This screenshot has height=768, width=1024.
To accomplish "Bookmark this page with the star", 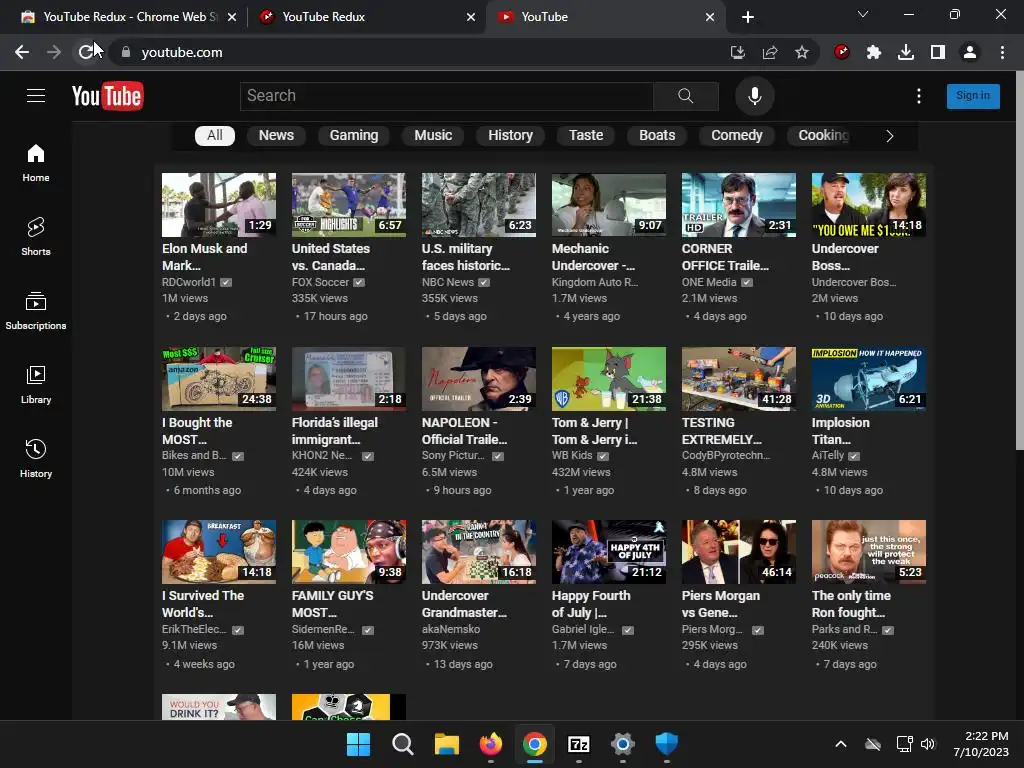I will [x=802, y=52].
